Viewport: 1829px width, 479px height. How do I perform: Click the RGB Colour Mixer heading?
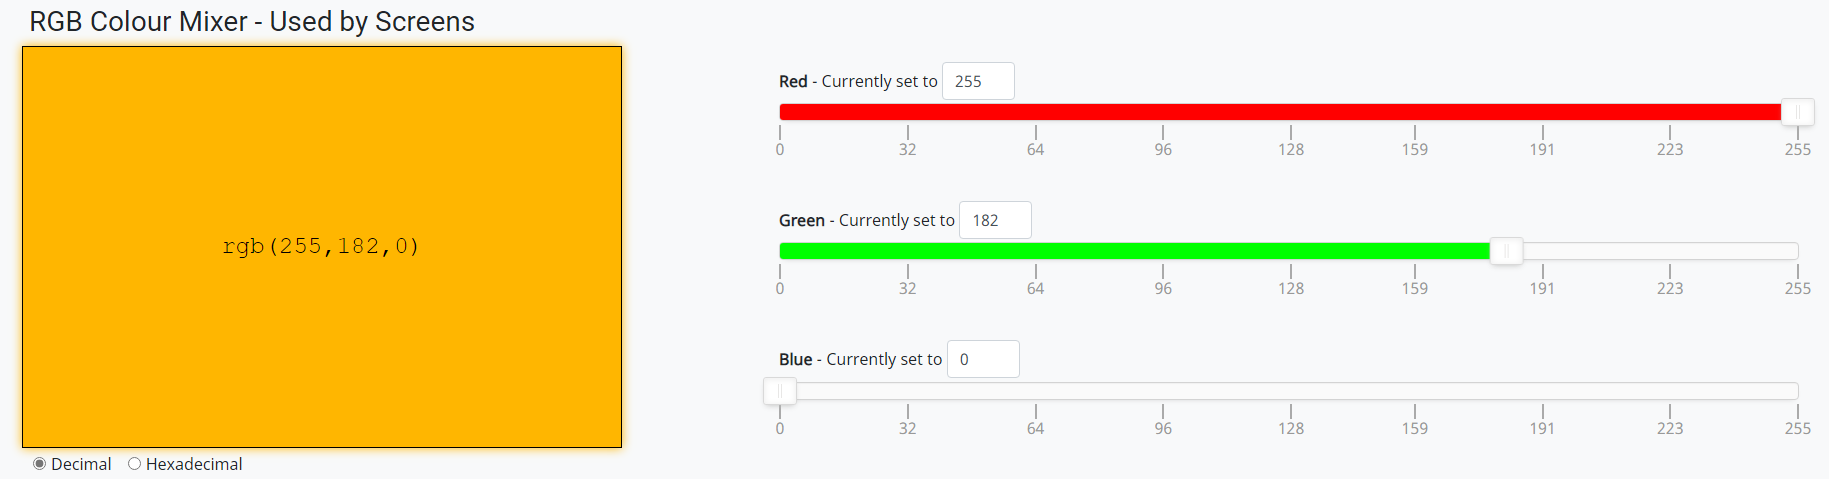pyautogui.click(x=252, y=22)
